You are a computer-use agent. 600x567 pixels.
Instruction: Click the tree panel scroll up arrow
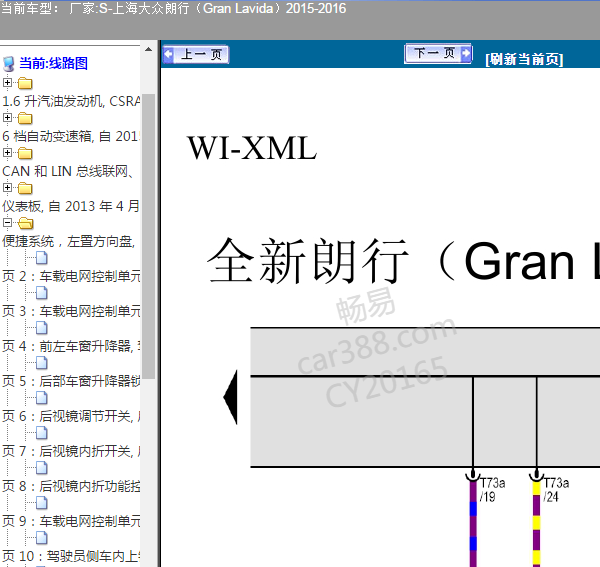pos(148,50)
